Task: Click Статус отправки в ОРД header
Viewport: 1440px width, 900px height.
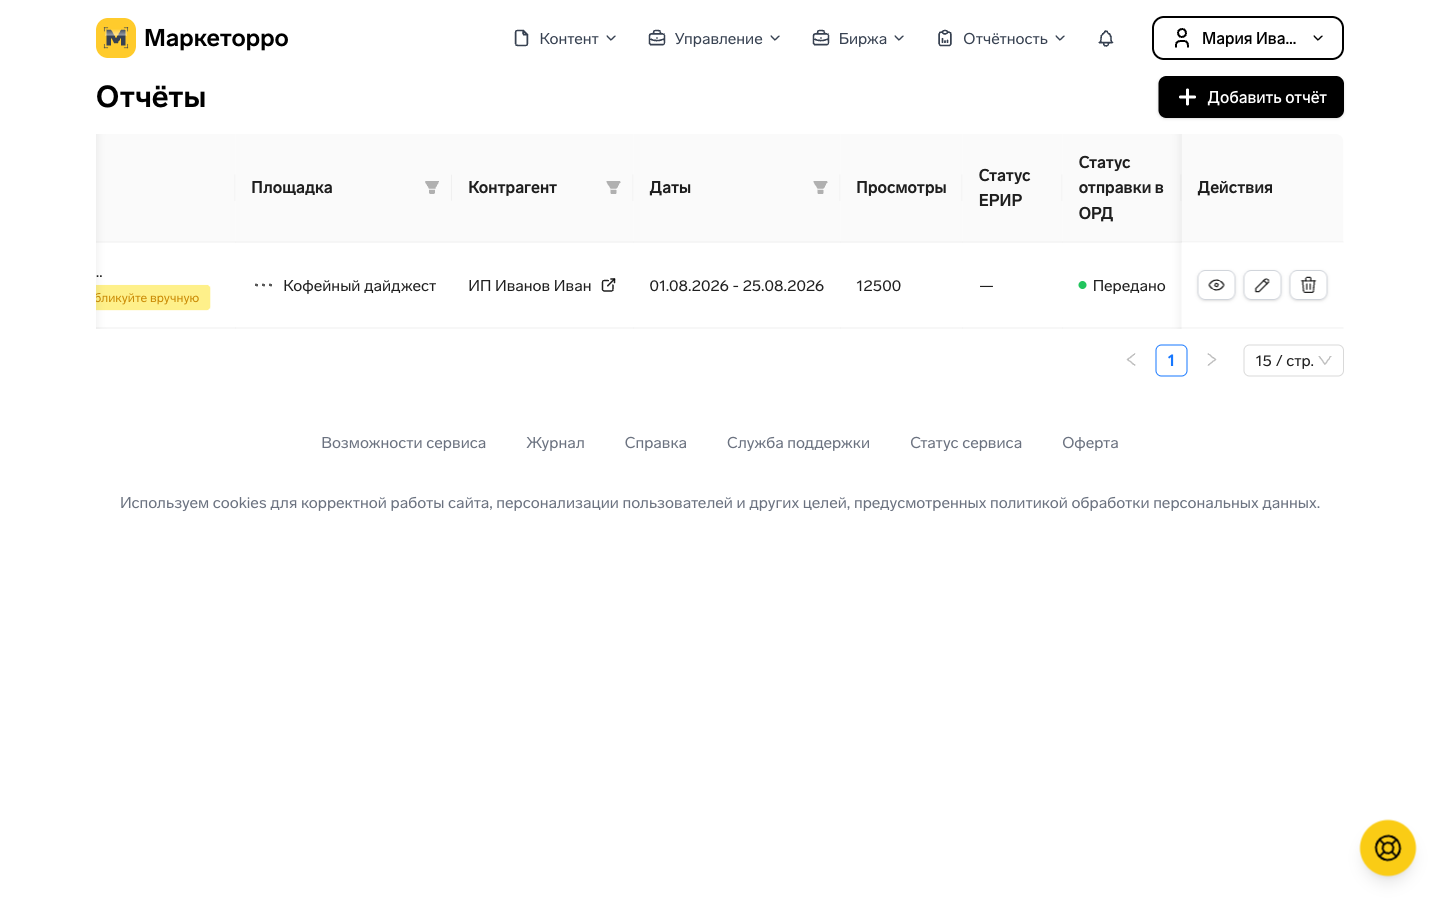Action: pos(1121,188)
